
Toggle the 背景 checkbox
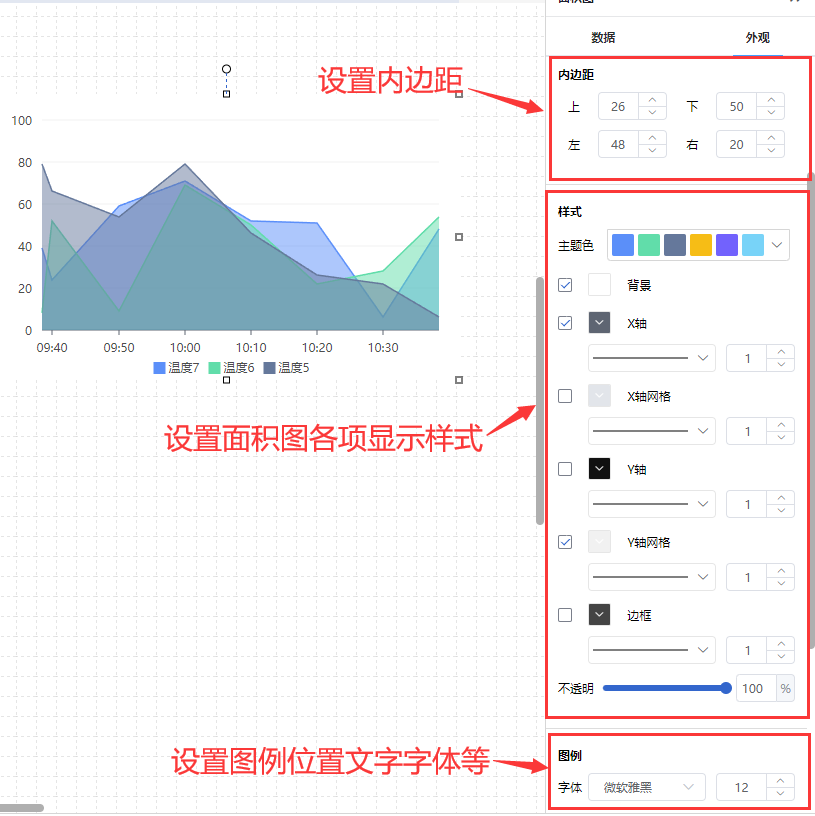pyautogui.click(x=565, y=285)
